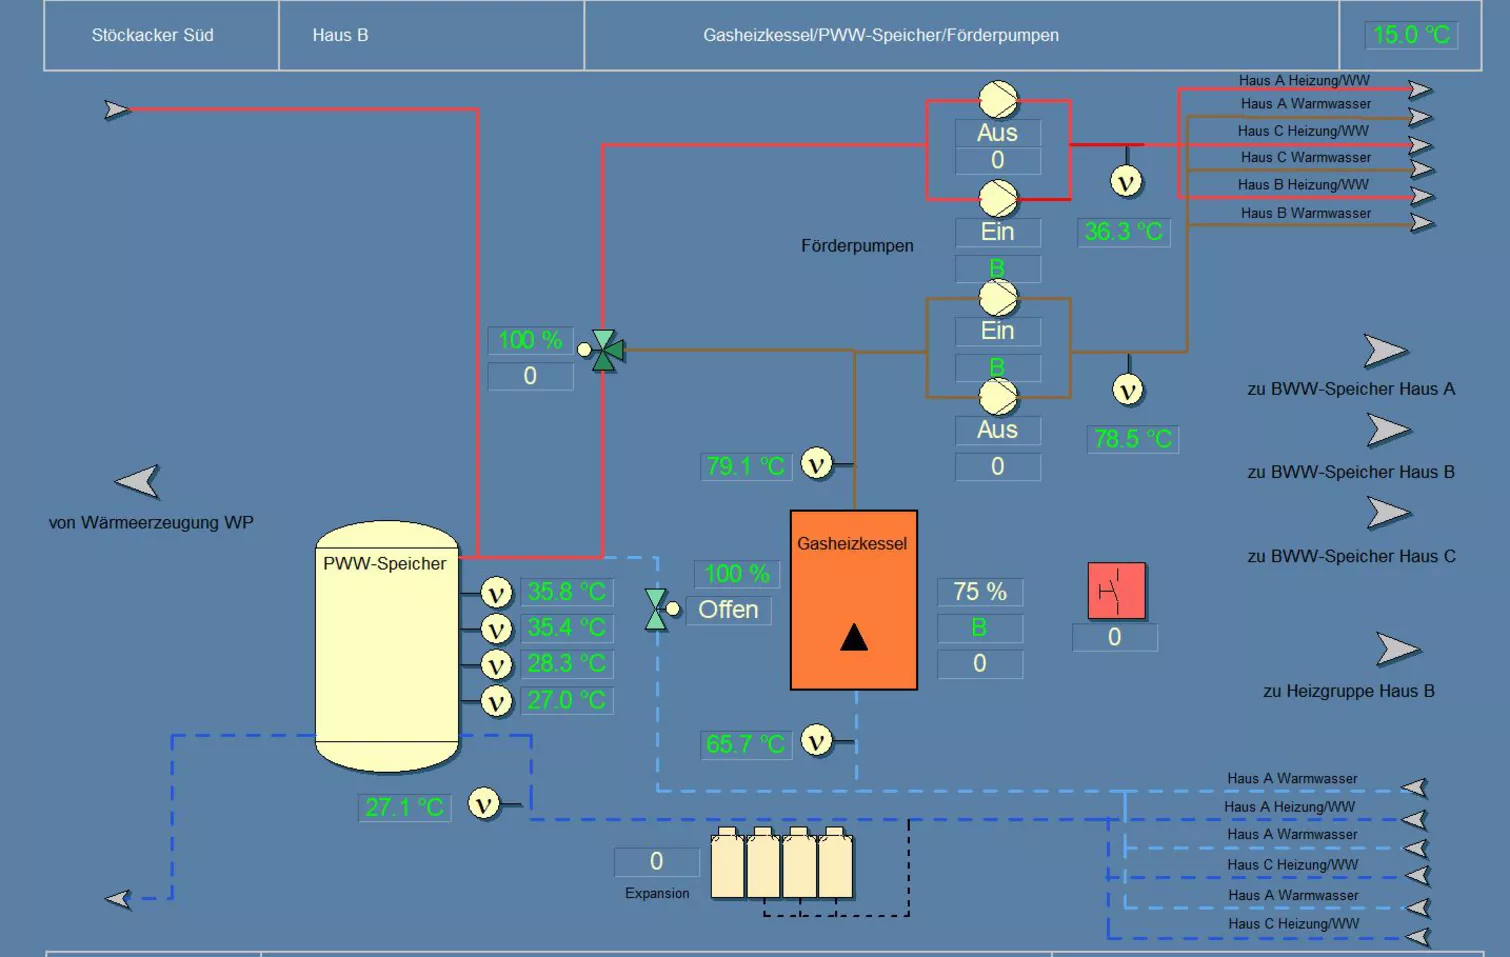Toggle the Ein field below second pump

click(x=997, y=232)
